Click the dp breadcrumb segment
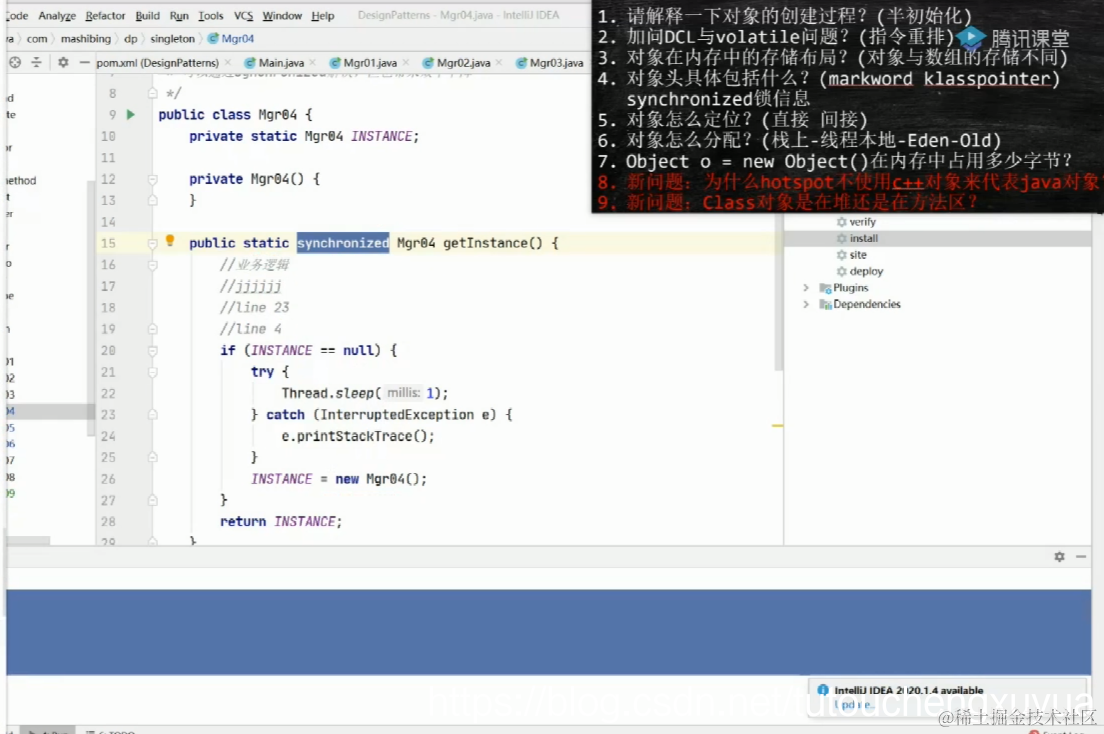1104x734 pixels. coord(131,38)
